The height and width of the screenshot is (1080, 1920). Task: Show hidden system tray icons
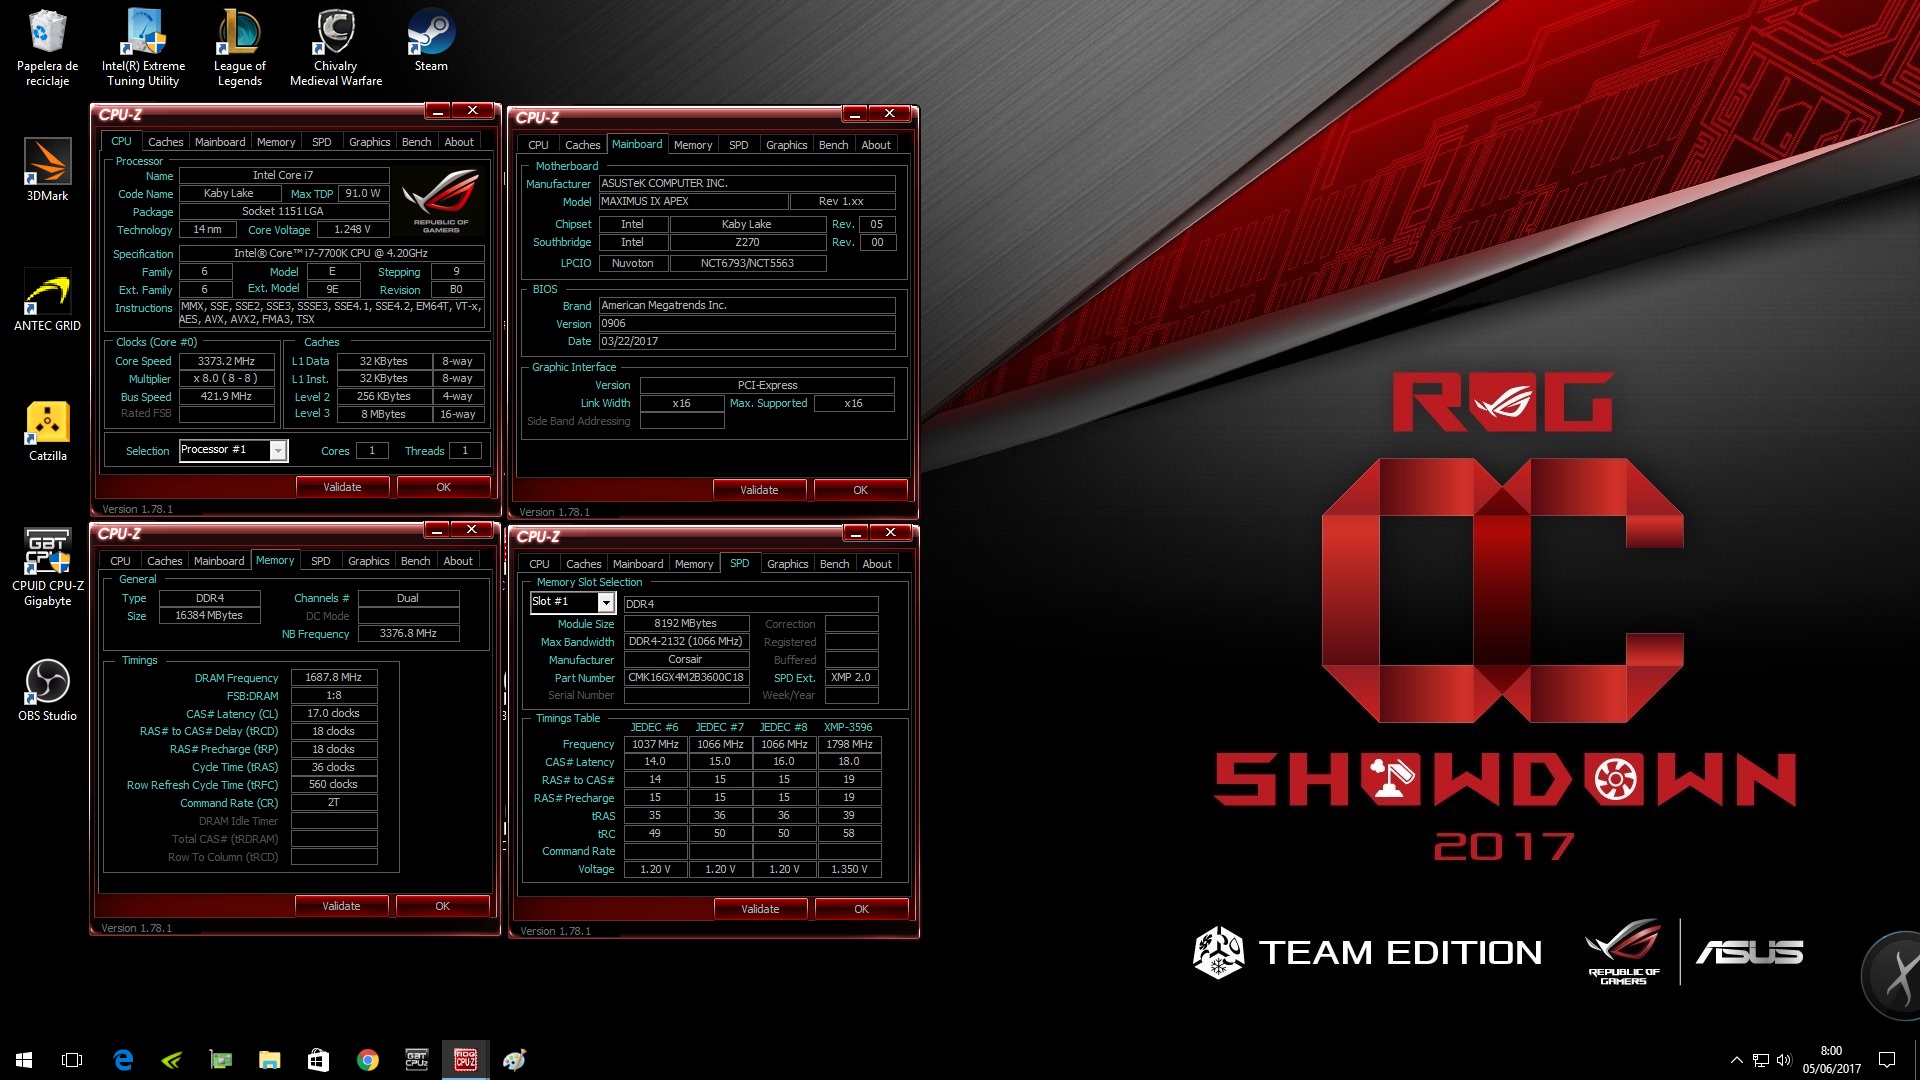pos(1737,1060)
